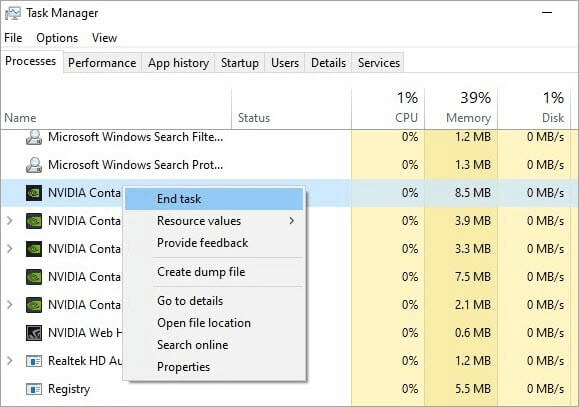Image resolution: width=579 pixels, height=407 pixels.
Task: Switch to the Services tab
Action: (378, 63)
